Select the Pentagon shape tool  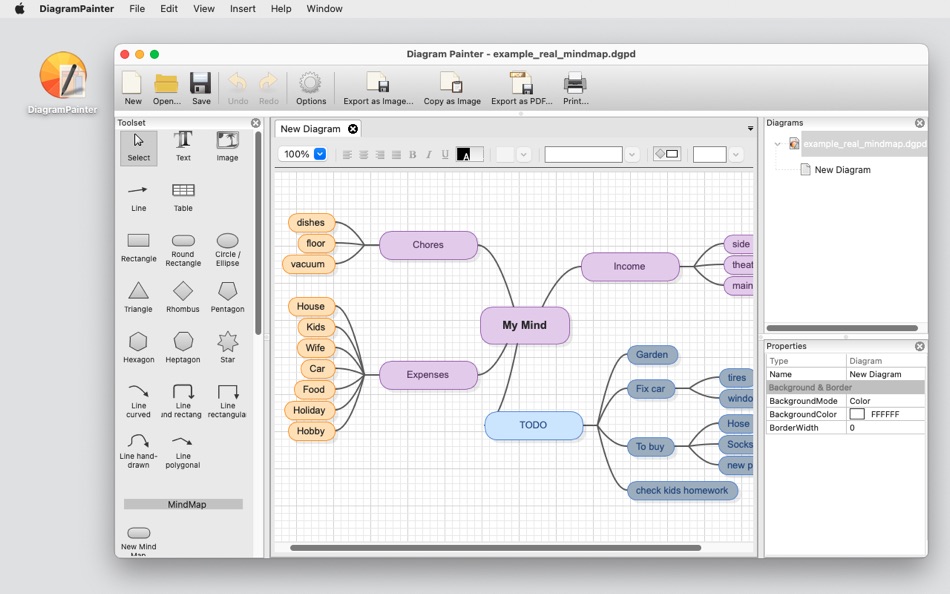coord(227,298)
